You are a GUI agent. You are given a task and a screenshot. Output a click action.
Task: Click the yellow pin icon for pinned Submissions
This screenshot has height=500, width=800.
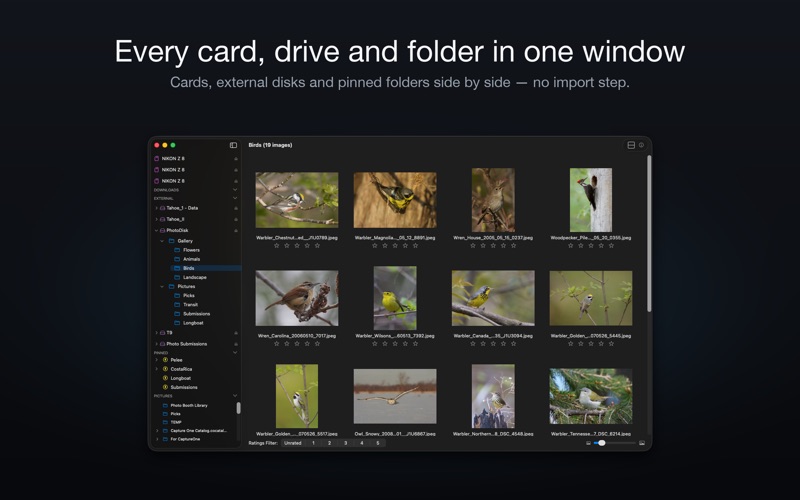pyautogui.click(x=165, y=387)
